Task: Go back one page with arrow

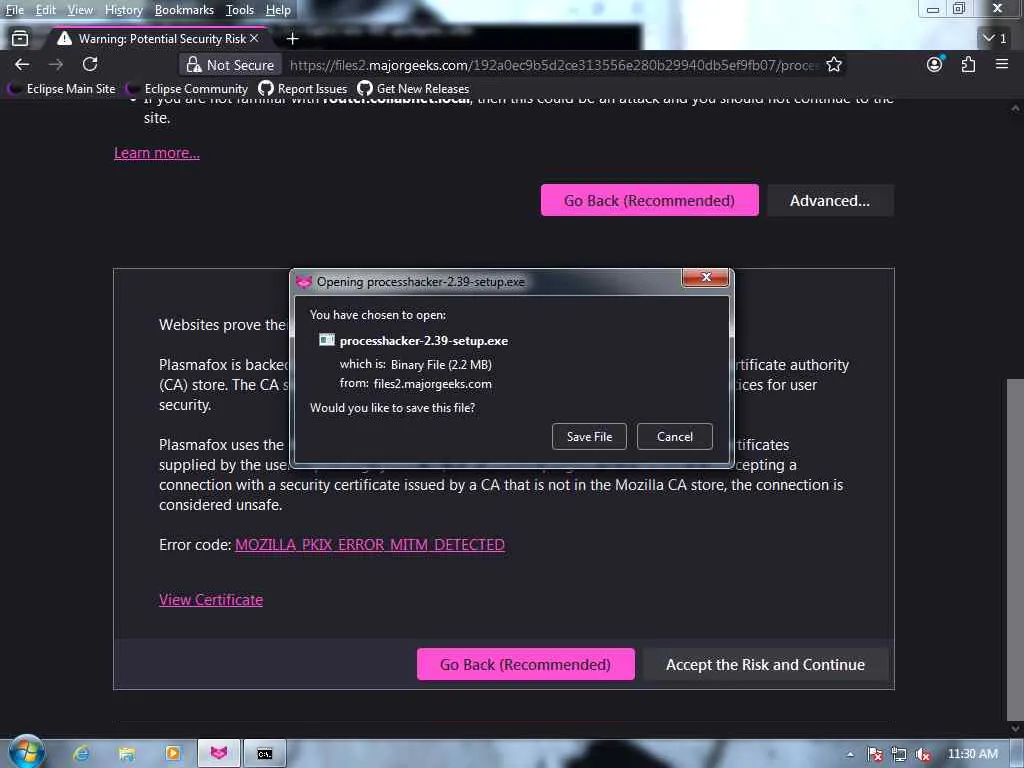Action: click(22, 64)
